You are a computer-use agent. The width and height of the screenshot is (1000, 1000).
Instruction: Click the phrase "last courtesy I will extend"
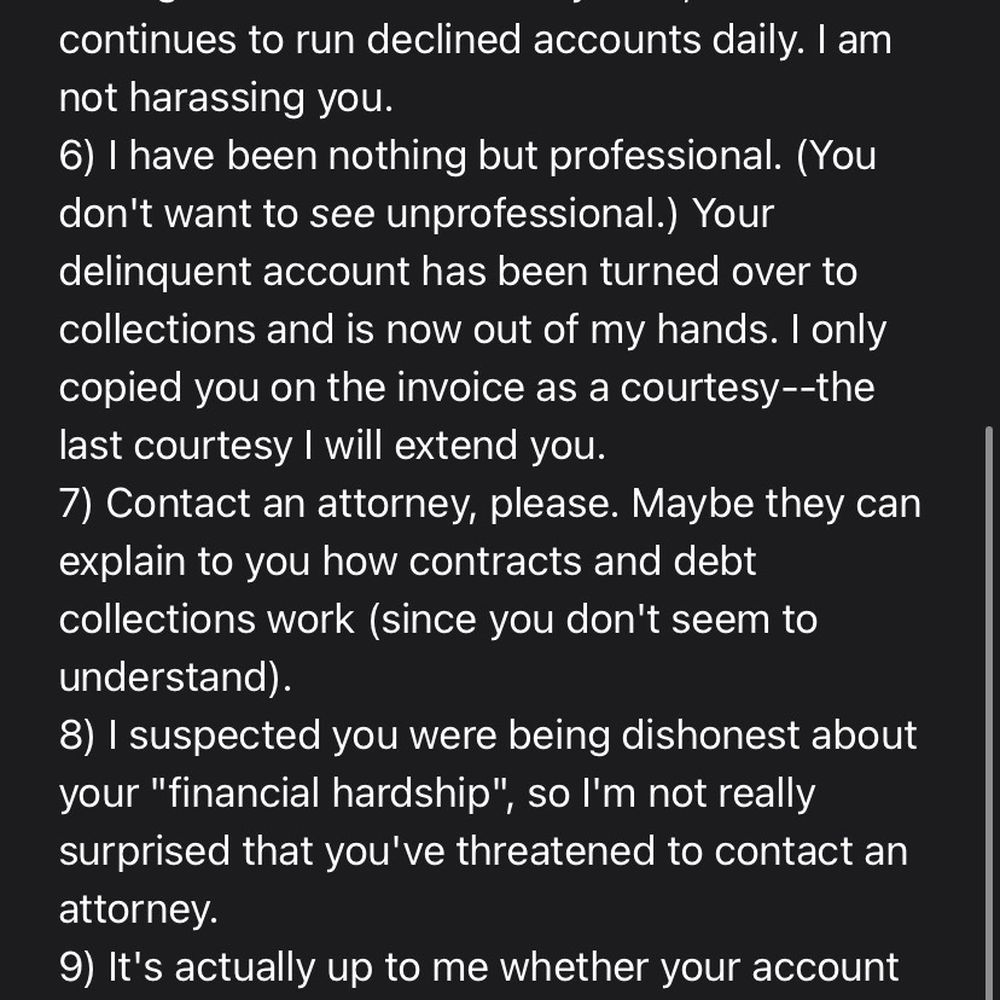(x=288, y=445)
